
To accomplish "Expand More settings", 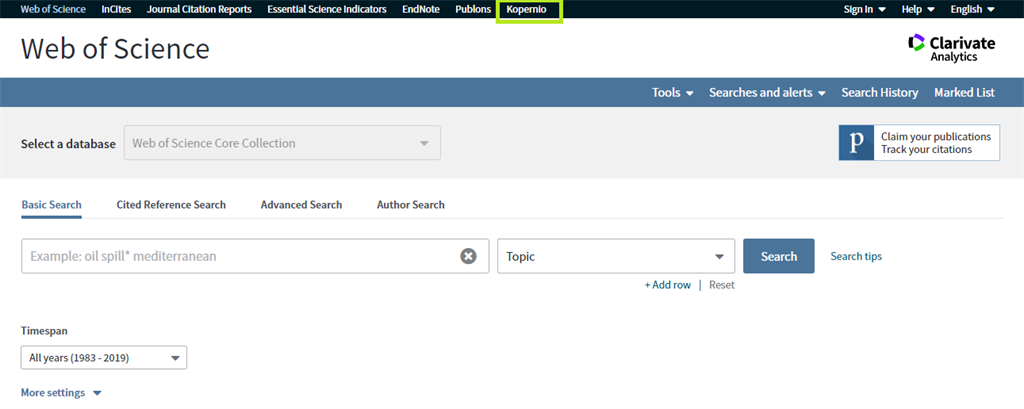I will (x=61, y=393).
